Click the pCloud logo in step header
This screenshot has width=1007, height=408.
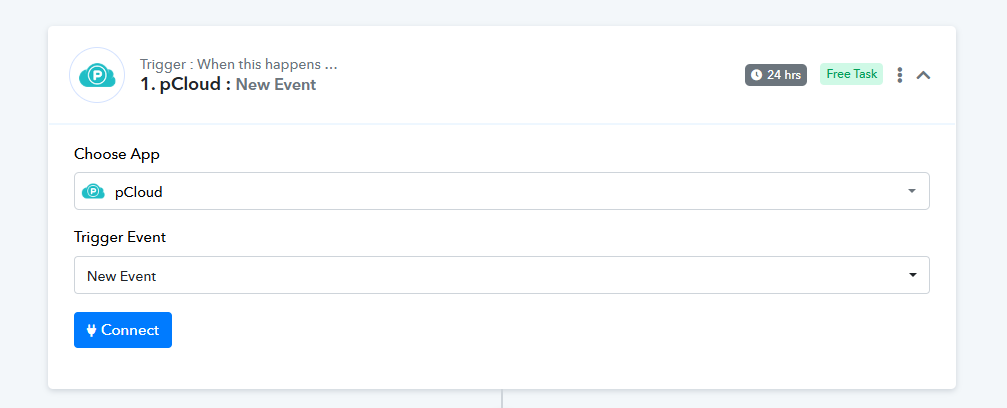[97, 75]
